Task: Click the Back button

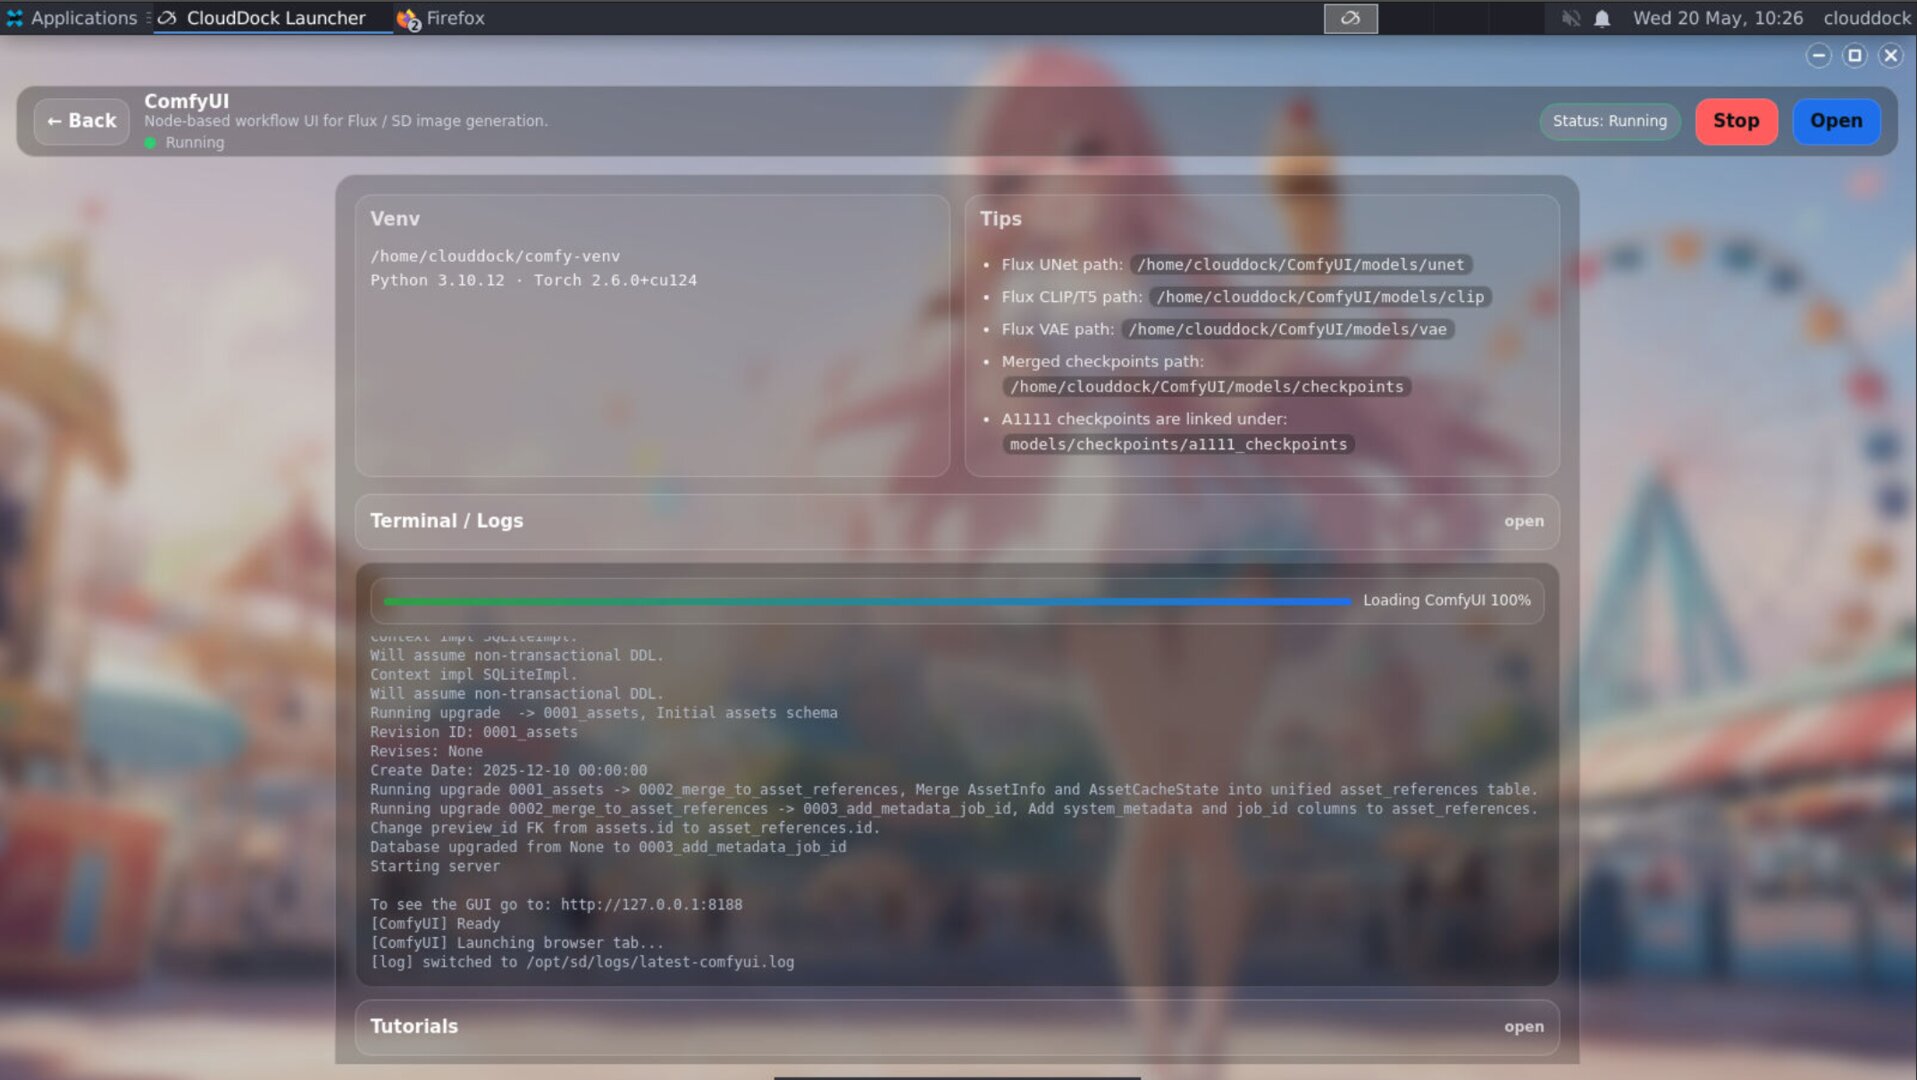Action: pyautogui.click(x=81, y=121)
